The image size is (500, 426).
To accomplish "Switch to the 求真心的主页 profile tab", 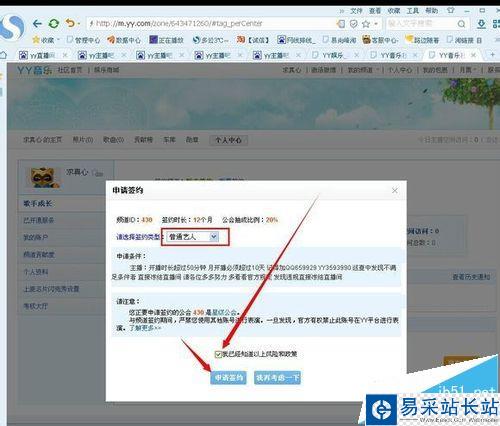I will [x=42, y=140].
